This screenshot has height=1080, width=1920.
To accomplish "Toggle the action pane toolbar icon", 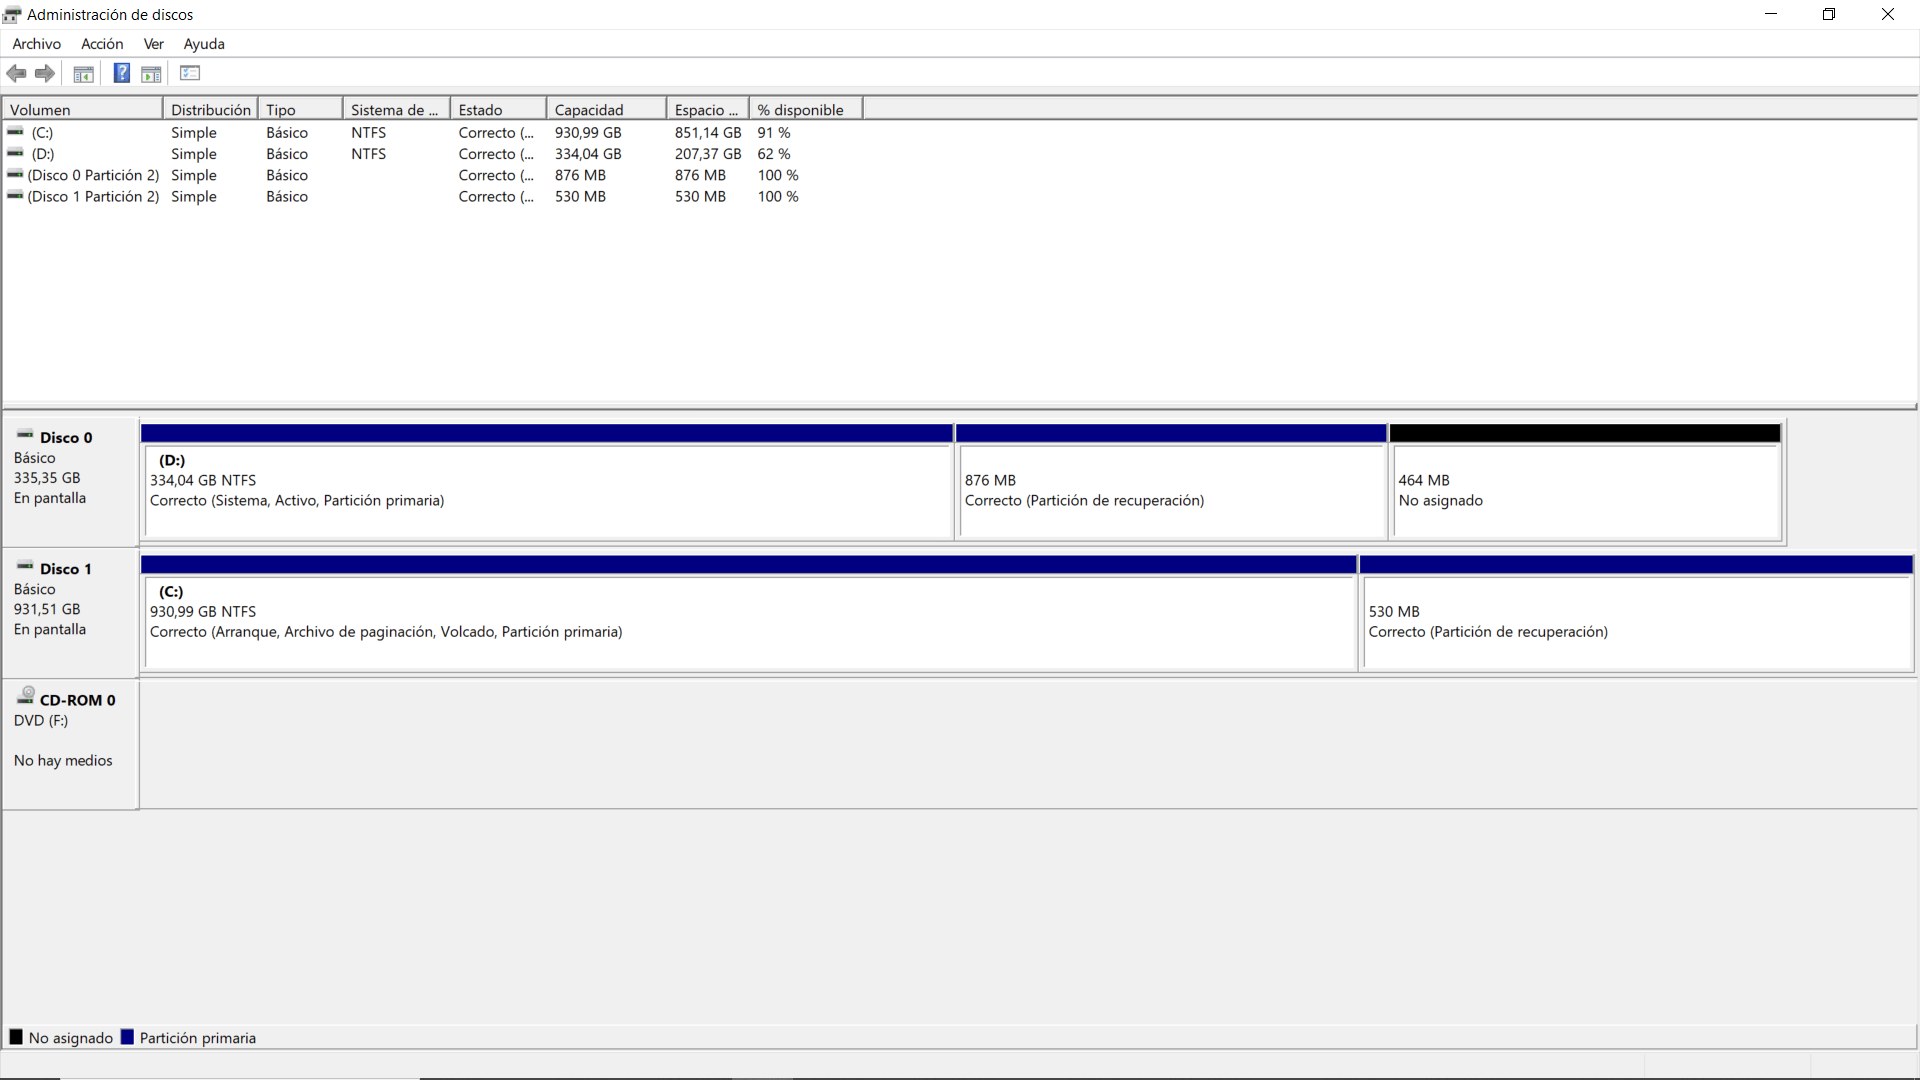I will tap(151, 73).
